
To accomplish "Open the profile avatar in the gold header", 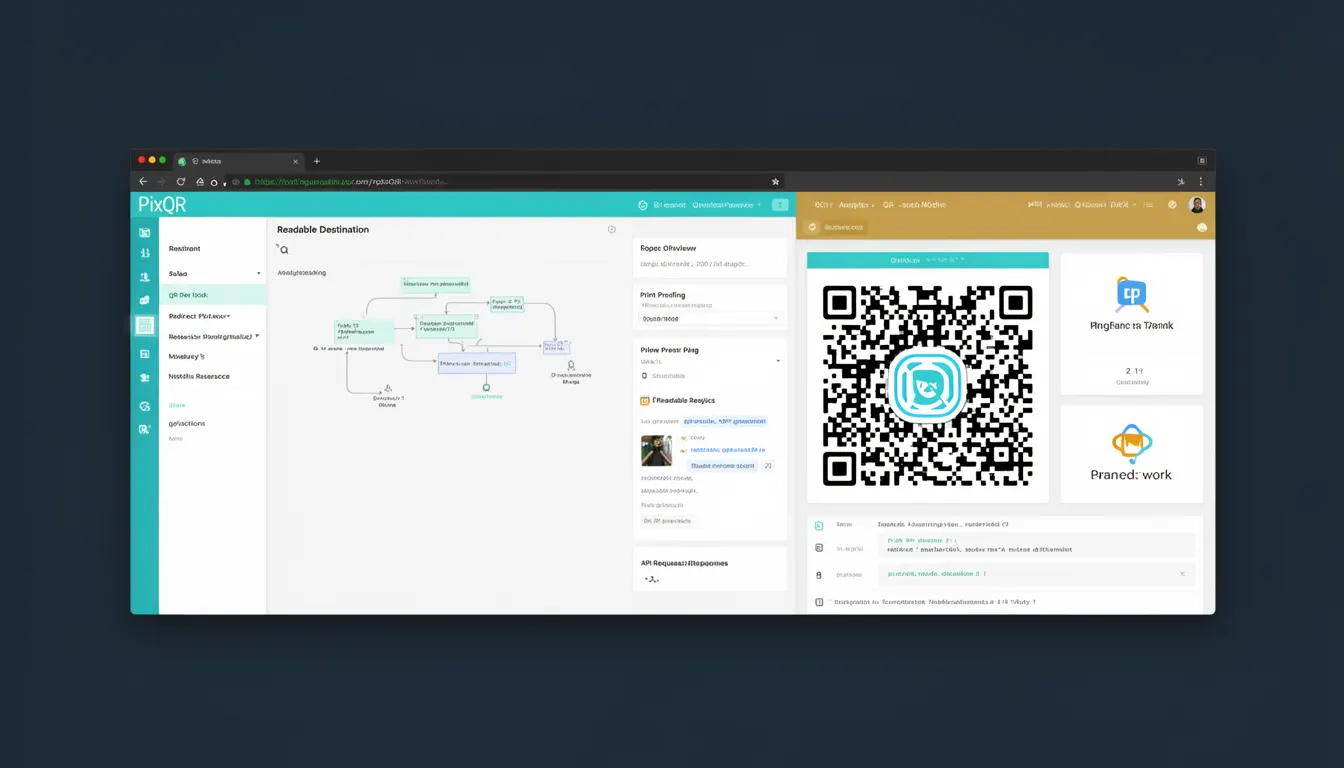I will (1196, 204).
